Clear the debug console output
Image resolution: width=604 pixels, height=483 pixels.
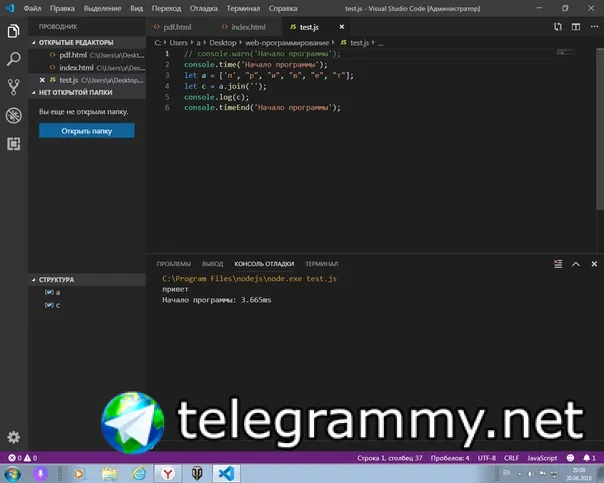coord(558,264)
